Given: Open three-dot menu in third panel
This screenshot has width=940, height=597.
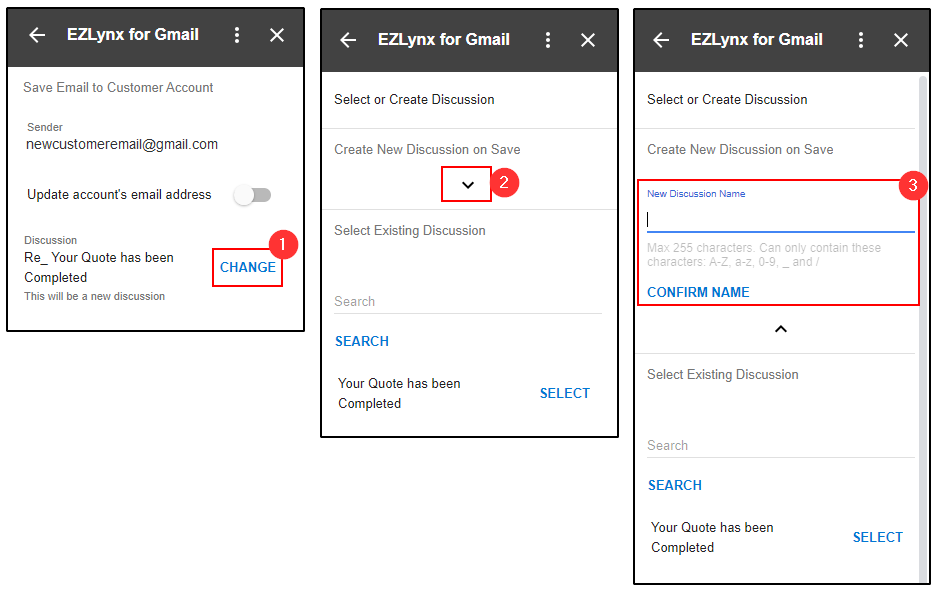Looking at the screenshot, I should [861, 40].
